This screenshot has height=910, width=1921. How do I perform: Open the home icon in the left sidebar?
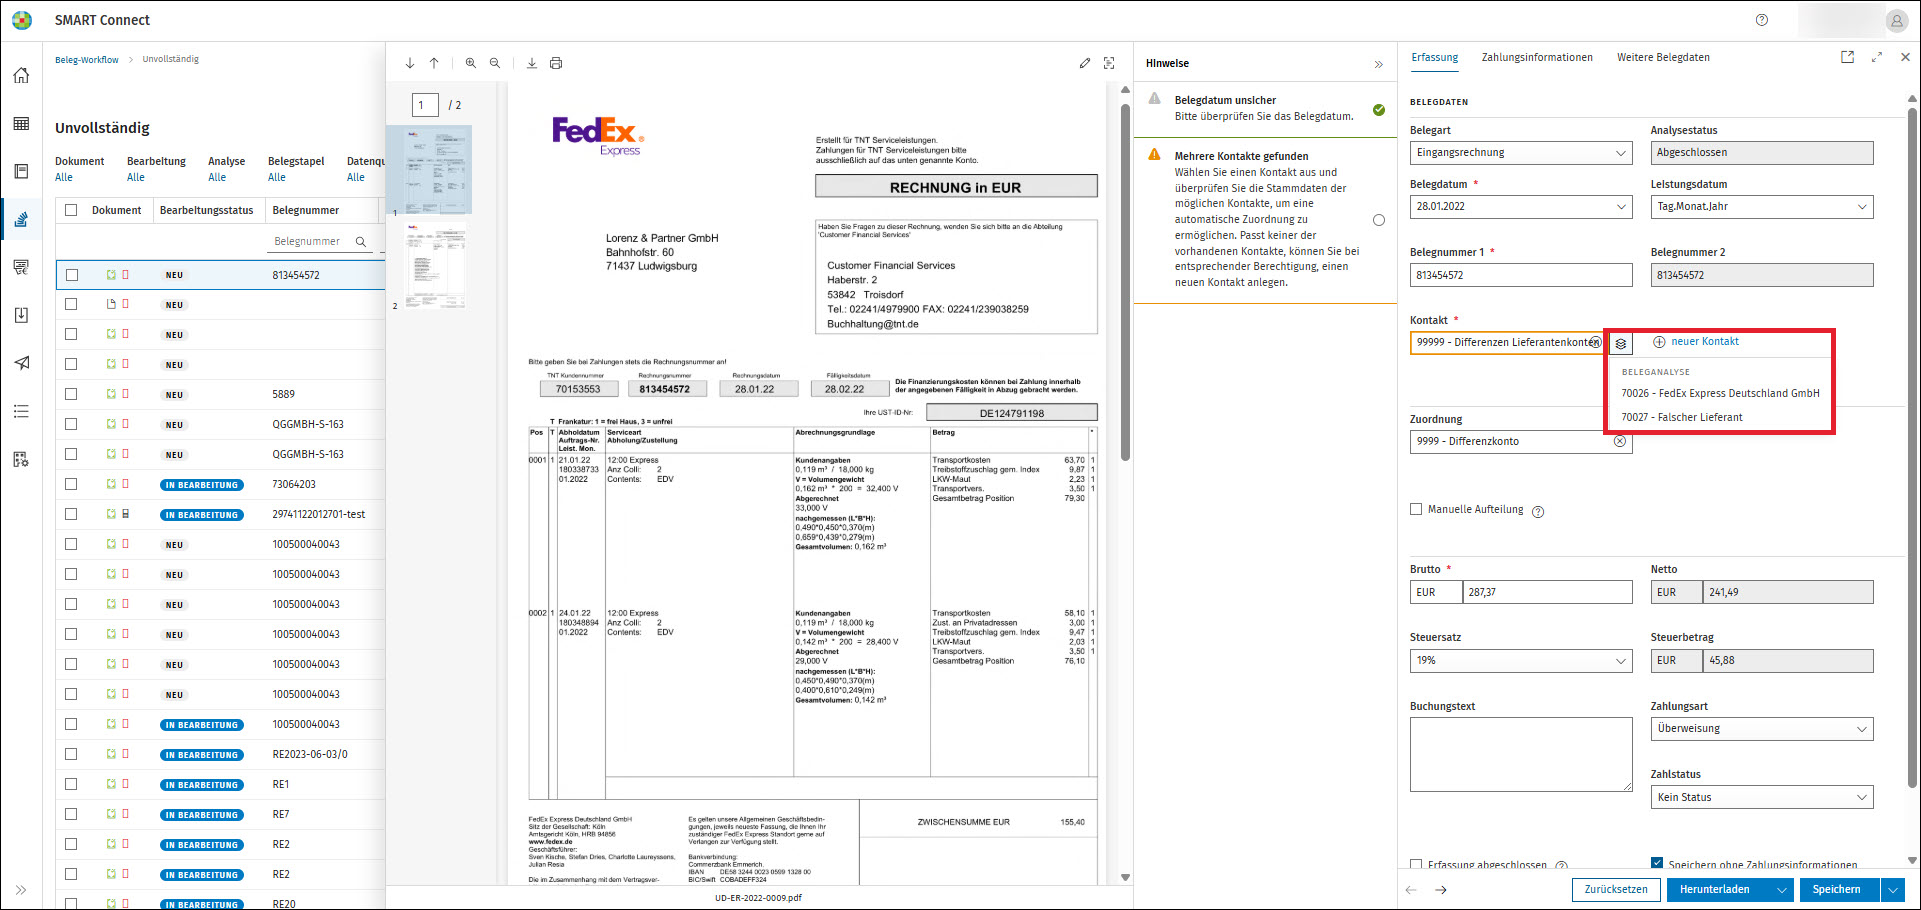[21, 76]
